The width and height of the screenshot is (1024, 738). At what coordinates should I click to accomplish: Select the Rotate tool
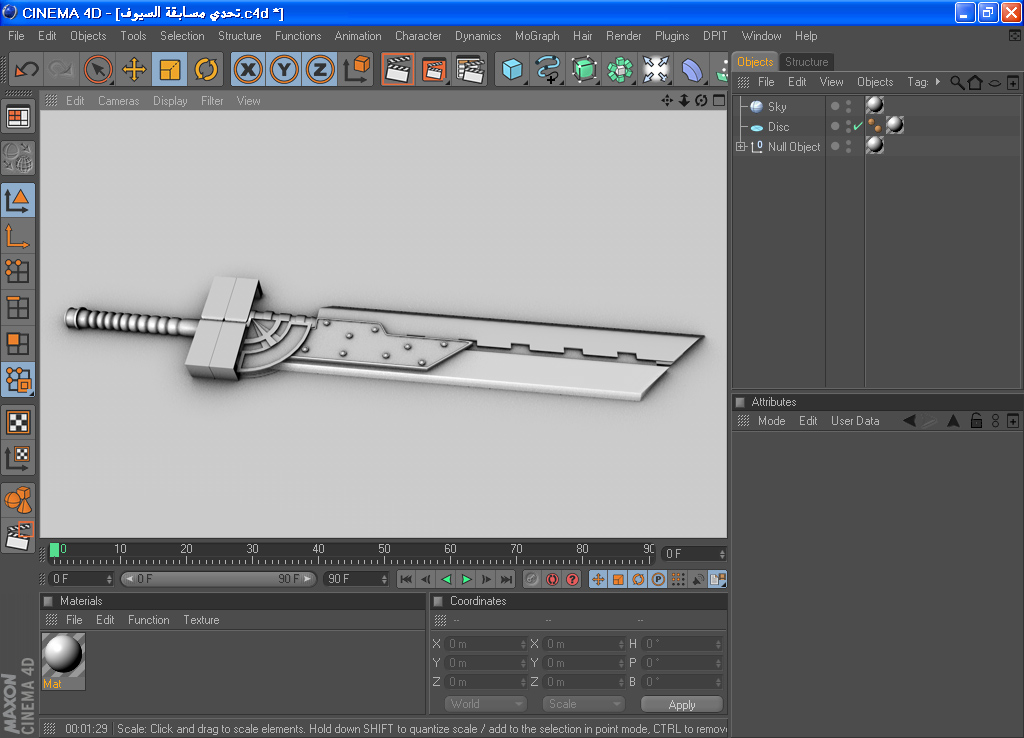coord(206,69)
